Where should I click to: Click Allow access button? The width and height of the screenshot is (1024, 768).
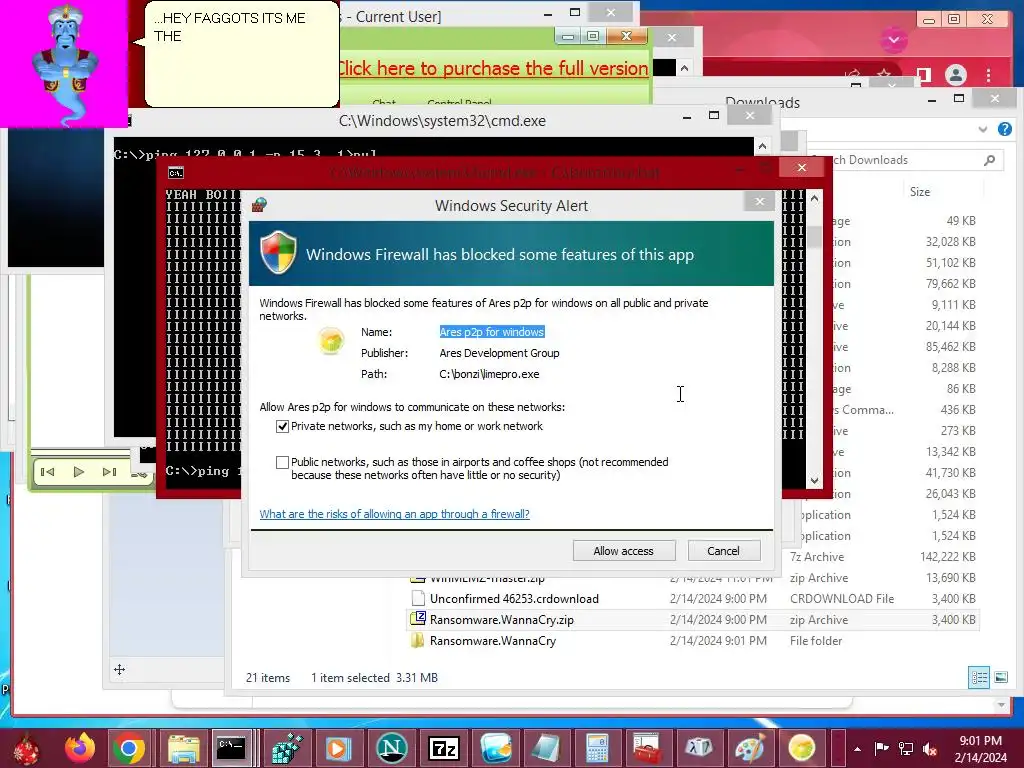[x=624, y=551]
